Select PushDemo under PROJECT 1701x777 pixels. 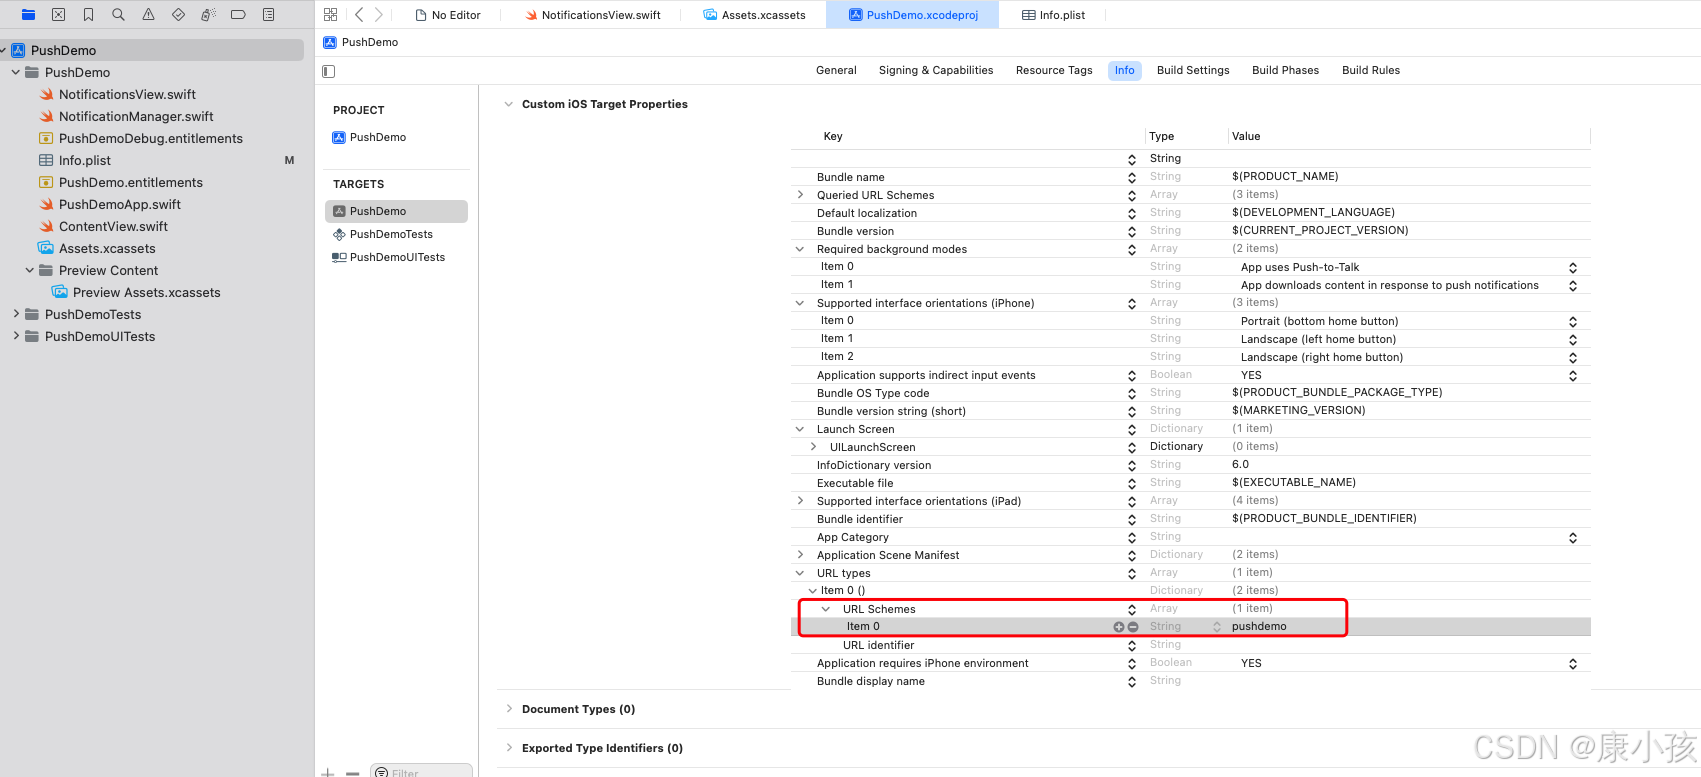(x=369, y=137)
